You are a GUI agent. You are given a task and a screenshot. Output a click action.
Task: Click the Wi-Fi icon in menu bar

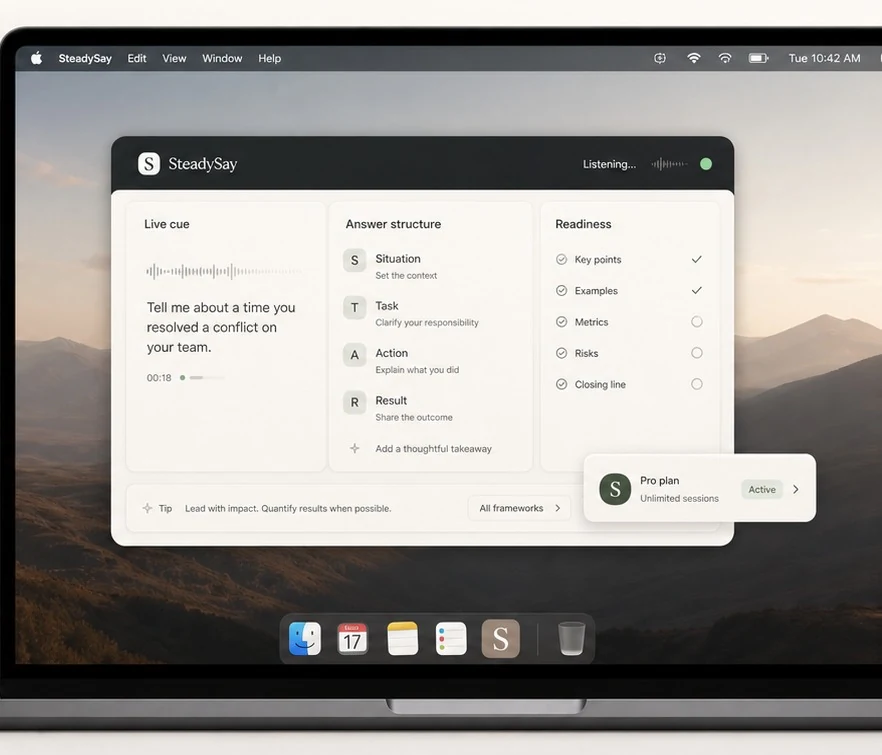pyautogui.click(x=694, y=58)
